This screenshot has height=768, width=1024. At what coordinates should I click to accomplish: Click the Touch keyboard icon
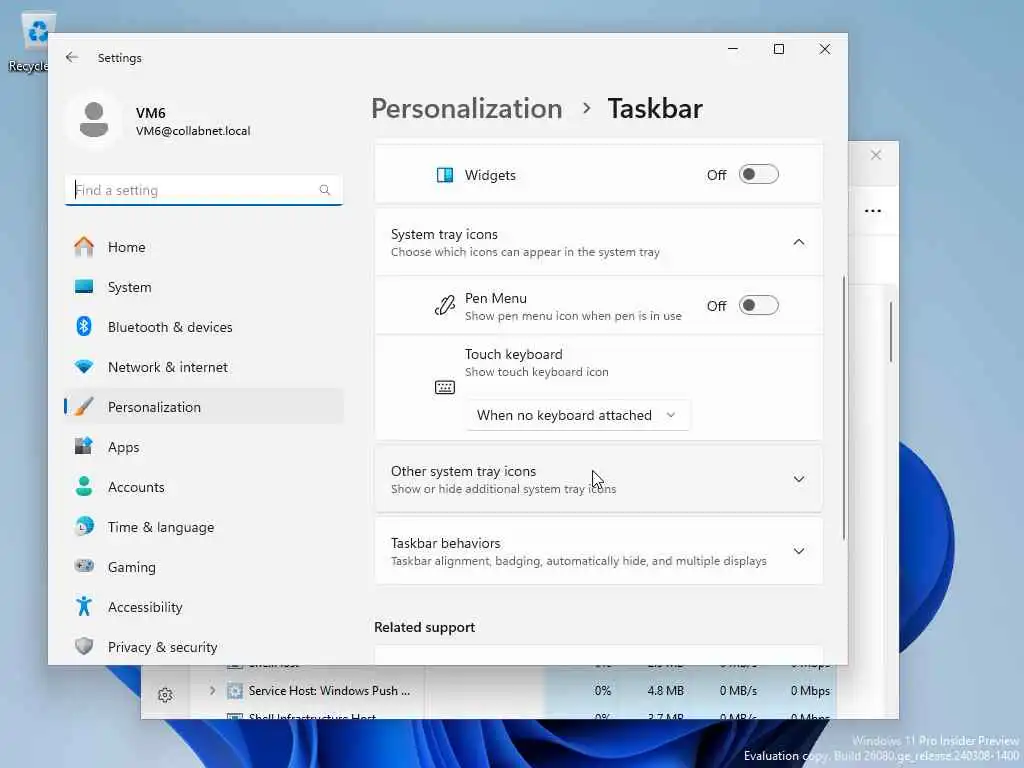[x=445, y=387]
